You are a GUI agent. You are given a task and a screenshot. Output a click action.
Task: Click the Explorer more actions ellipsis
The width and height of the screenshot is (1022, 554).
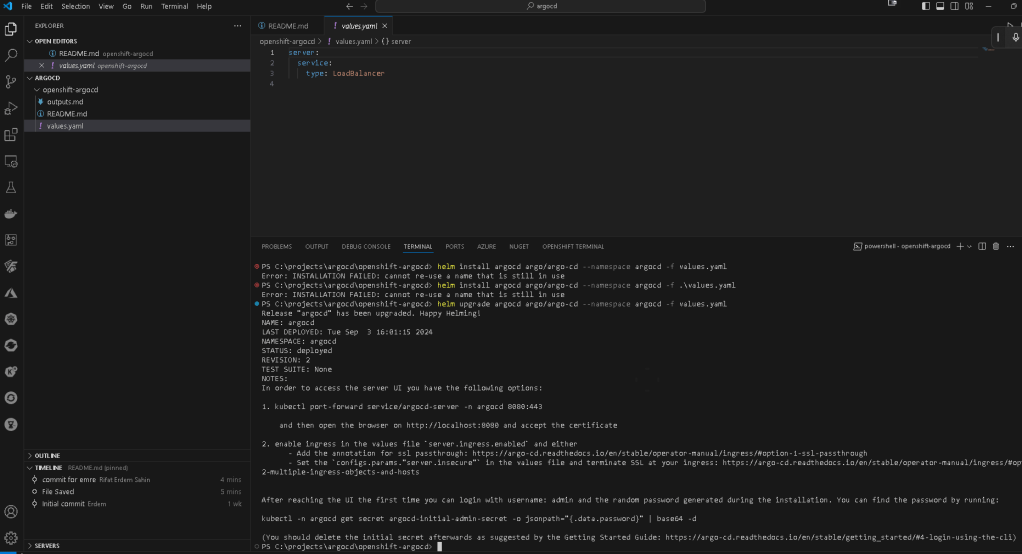(x=237, y=26)
